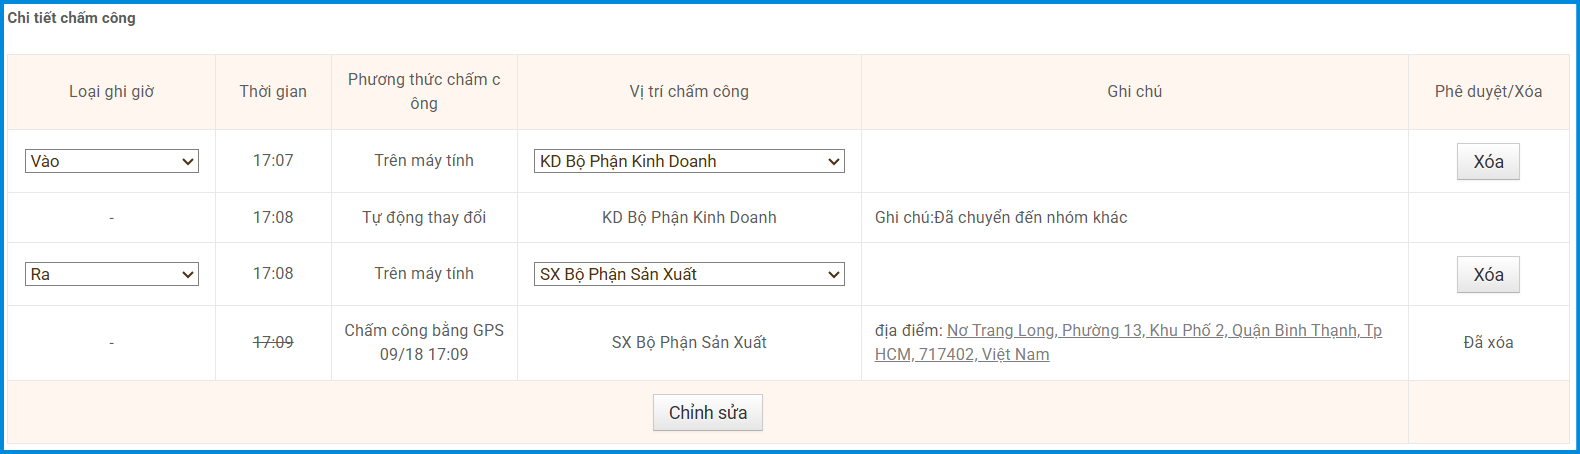The width and height of the screenshot is (1580, 454).
Task: Click Xóa for the "Ra" entry
Action: [x=1488, y=275]
